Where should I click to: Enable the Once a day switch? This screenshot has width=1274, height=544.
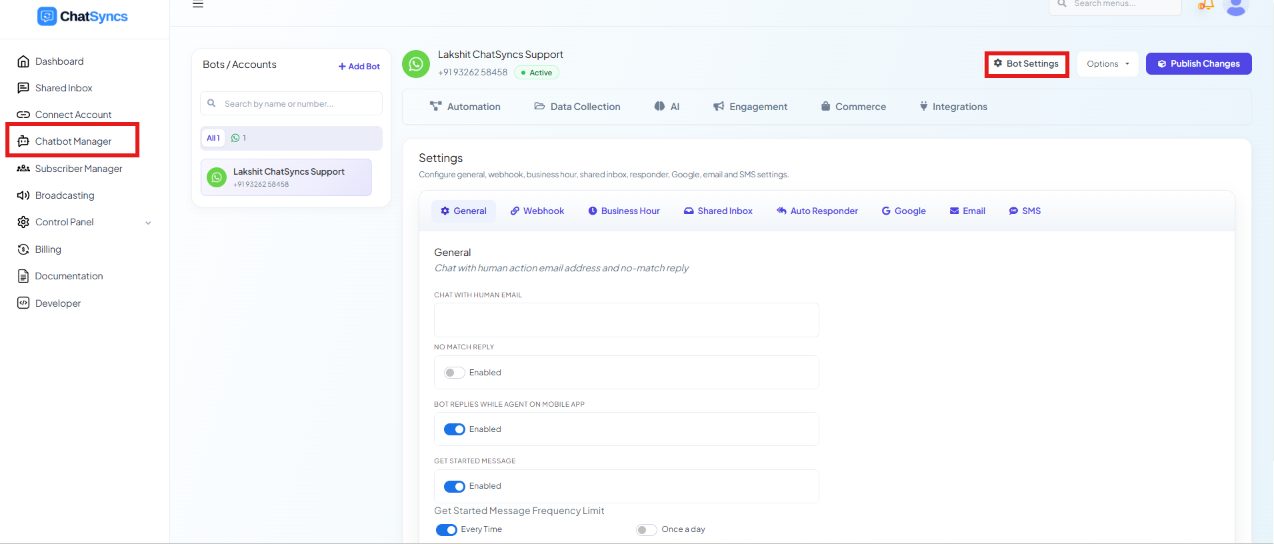(647, 529)
